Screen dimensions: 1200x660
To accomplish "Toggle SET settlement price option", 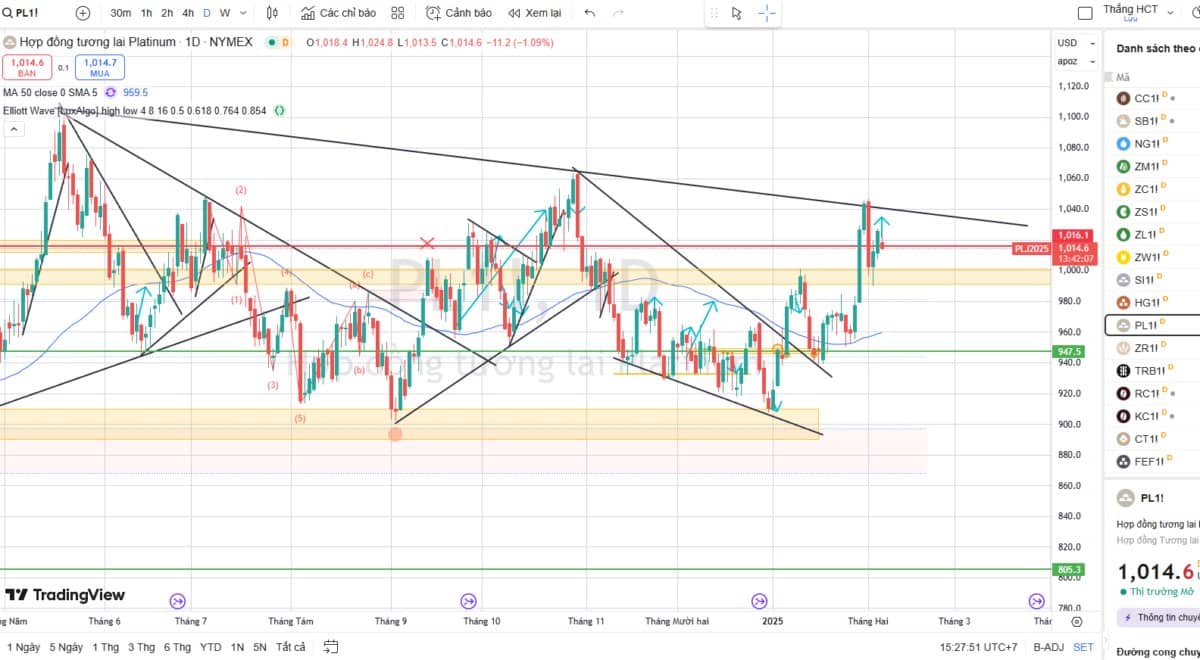I will coord(1083,647).
